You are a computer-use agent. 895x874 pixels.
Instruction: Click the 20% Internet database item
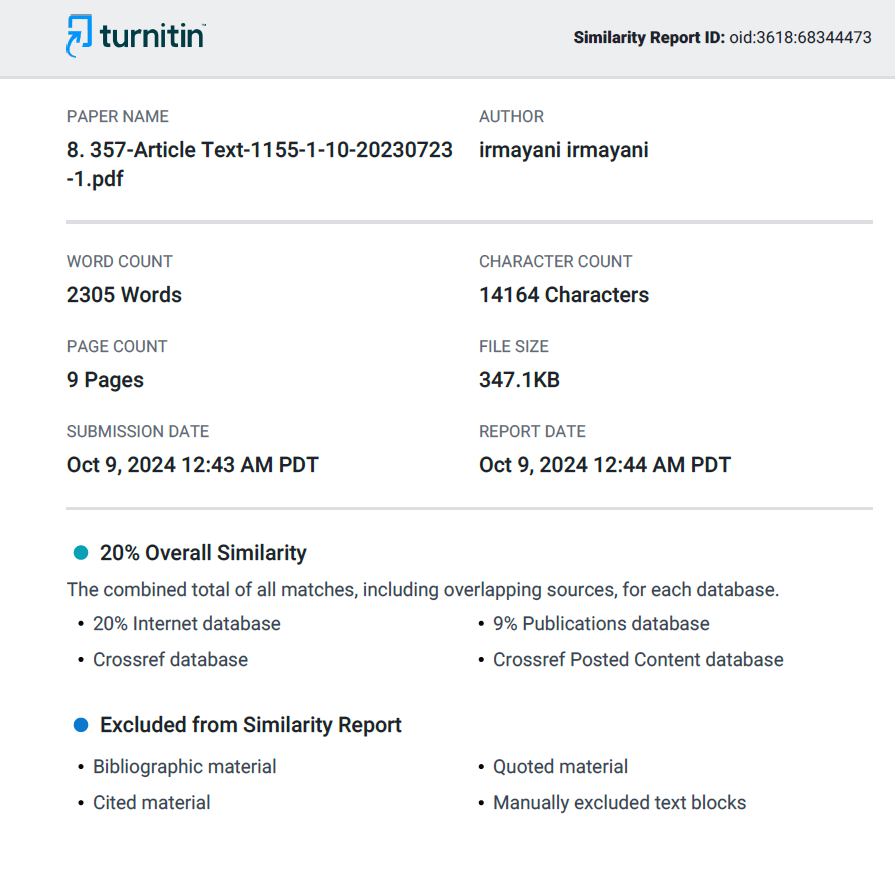tap(187, 624)
